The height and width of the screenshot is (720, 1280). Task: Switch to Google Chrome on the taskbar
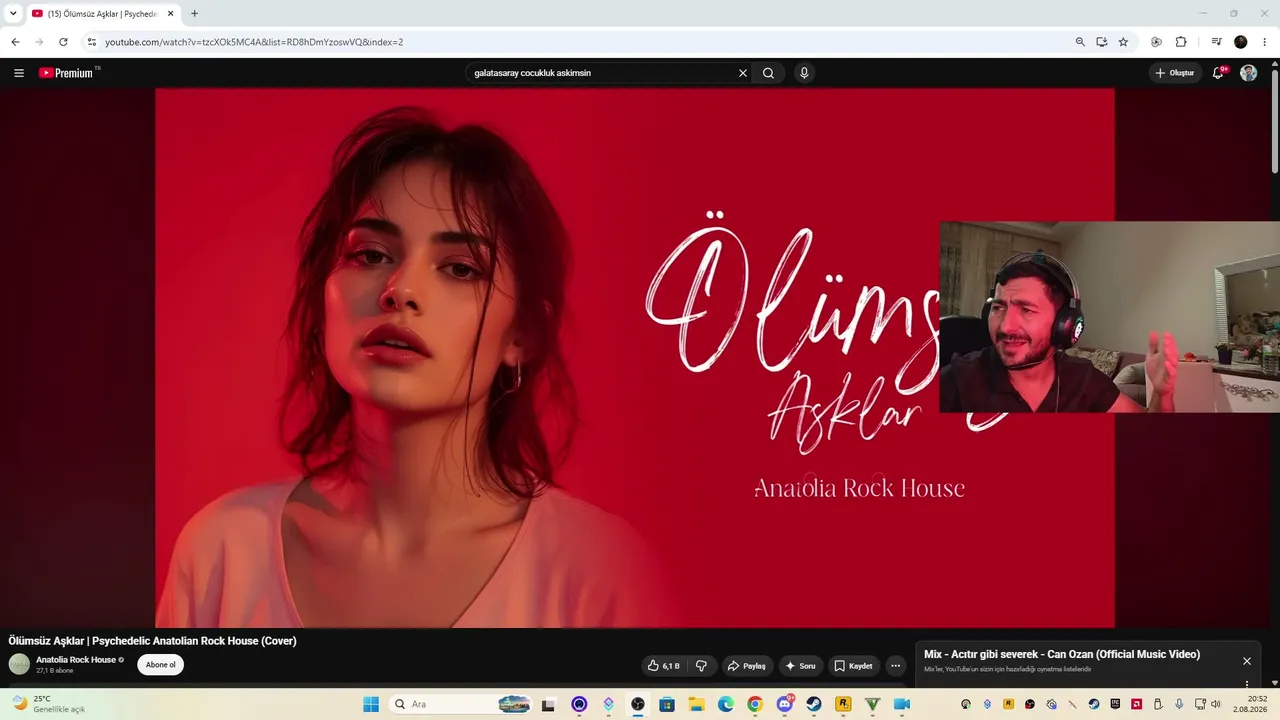755,704
